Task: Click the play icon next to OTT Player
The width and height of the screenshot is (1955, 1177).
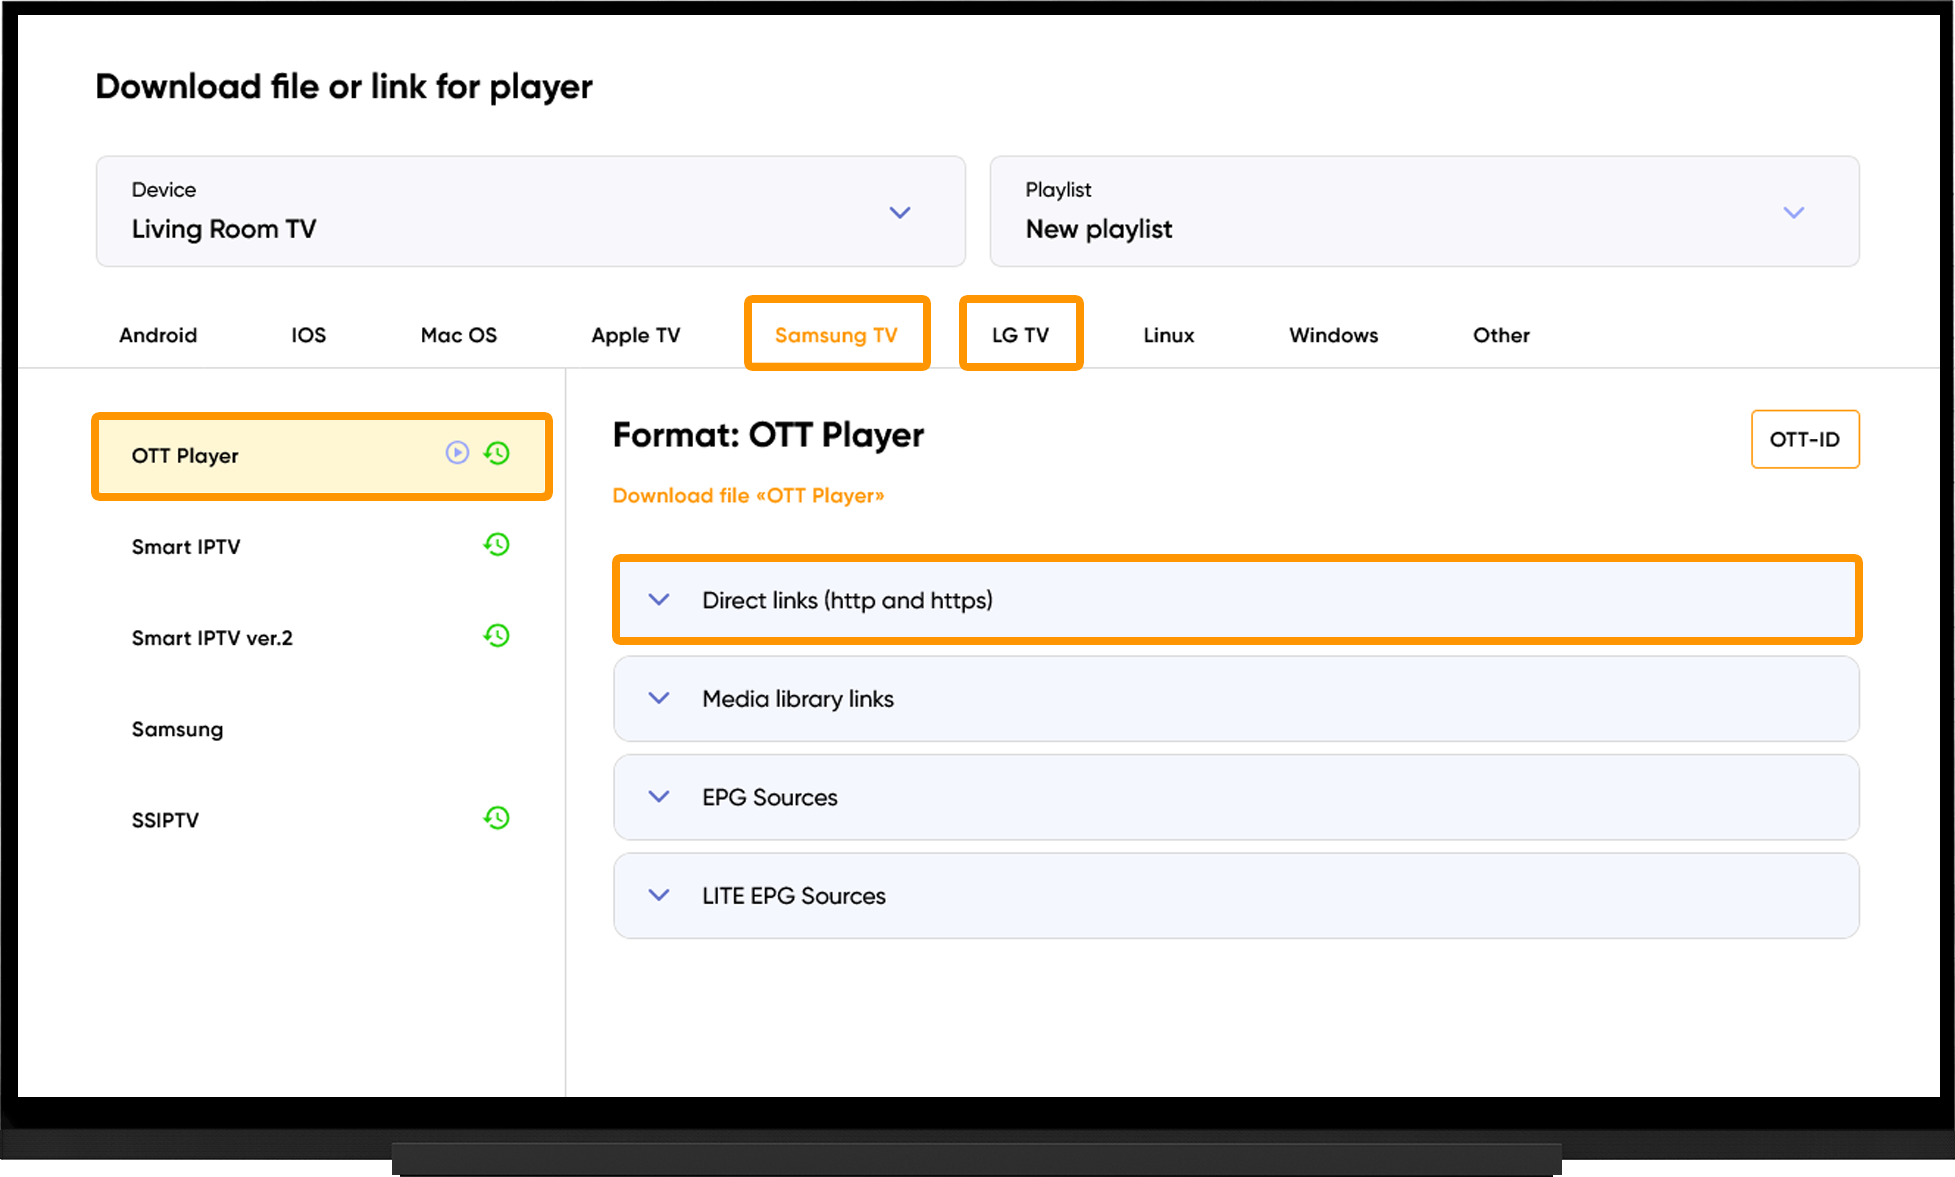Action: [x=457, y=453]
